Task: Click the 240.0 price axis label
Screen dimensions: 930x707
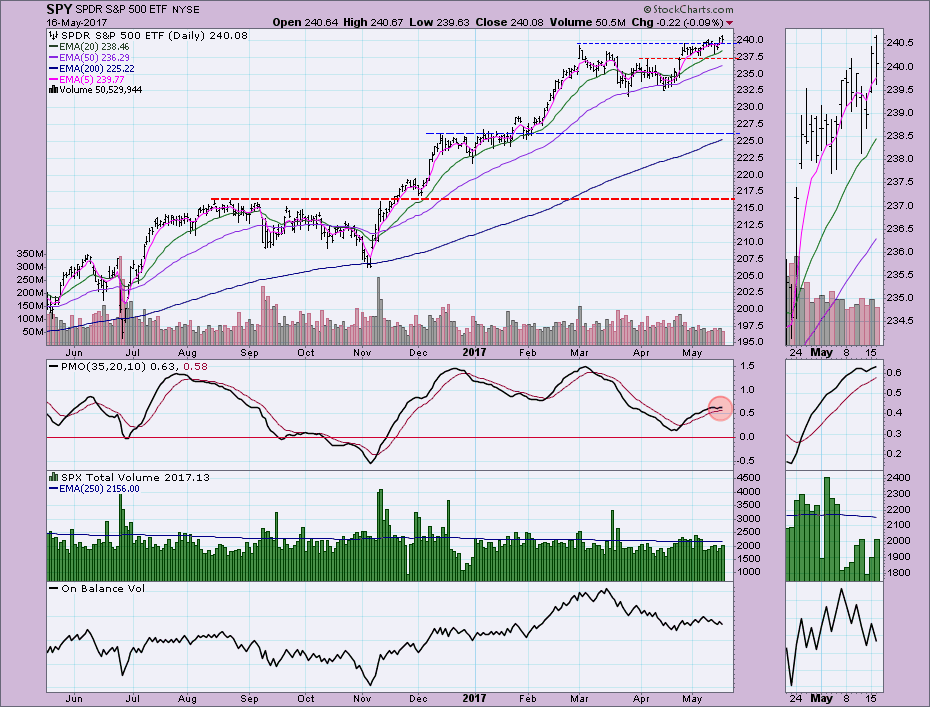Action: pyautogui.click(x=750, y=40)
